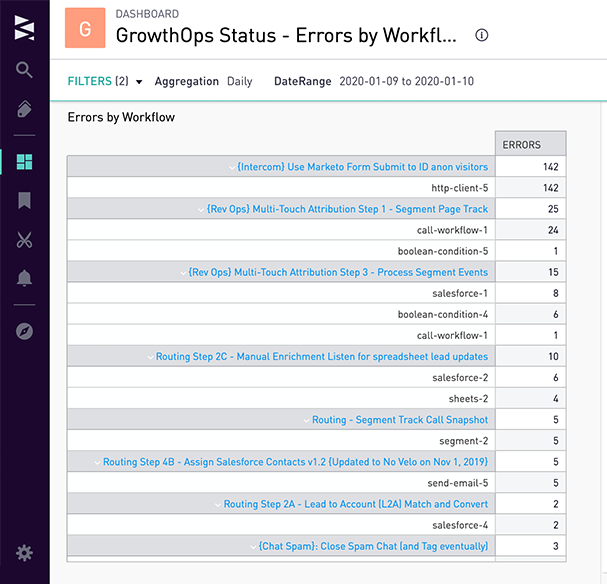Open settings via the gear icon
The height and width of the screenshot is (584, 607).
(24, 553)
